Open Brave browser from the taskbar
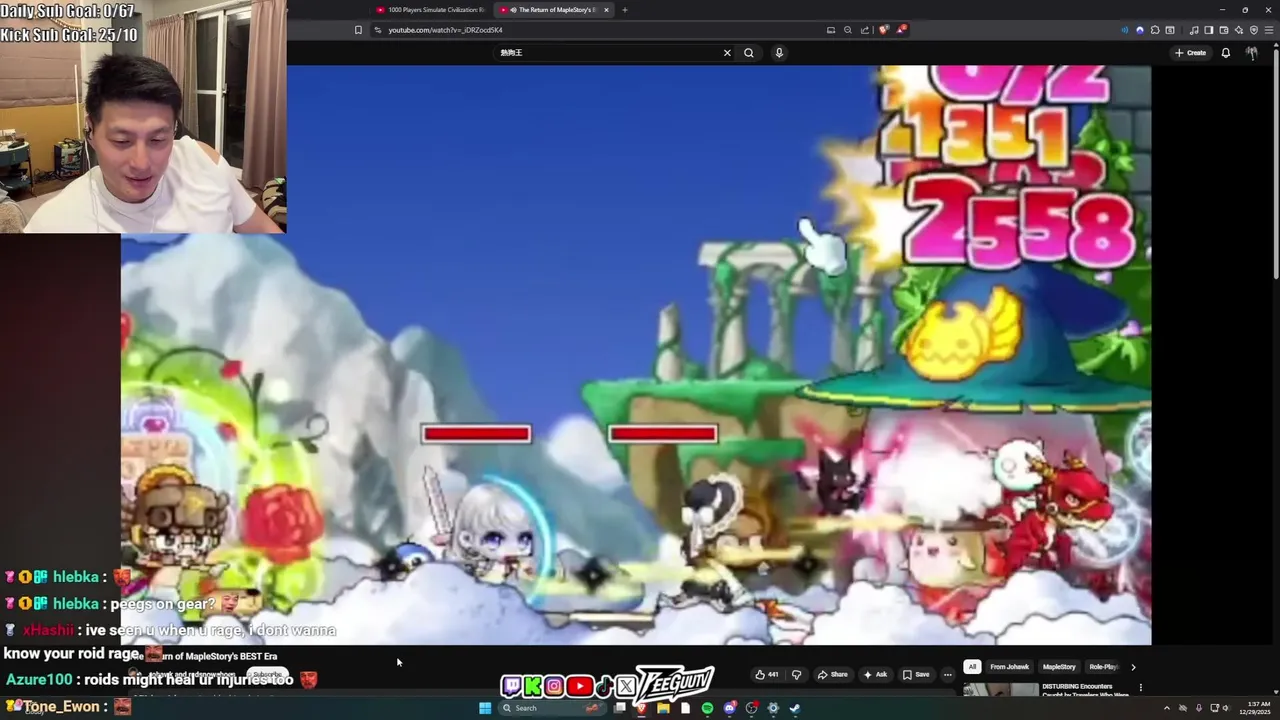1280x720 pixels. pos(642,708)
